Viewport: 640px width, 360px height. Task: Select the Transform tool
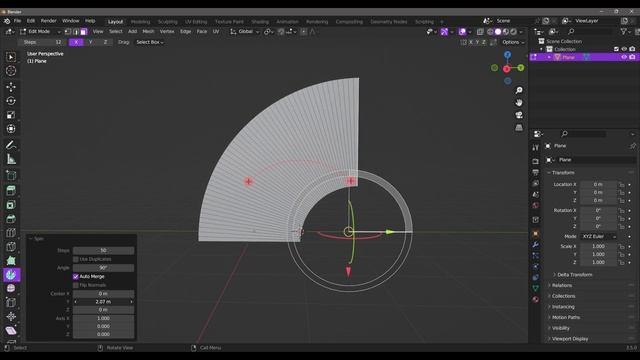pyautogui.click(x=11, y=129)
